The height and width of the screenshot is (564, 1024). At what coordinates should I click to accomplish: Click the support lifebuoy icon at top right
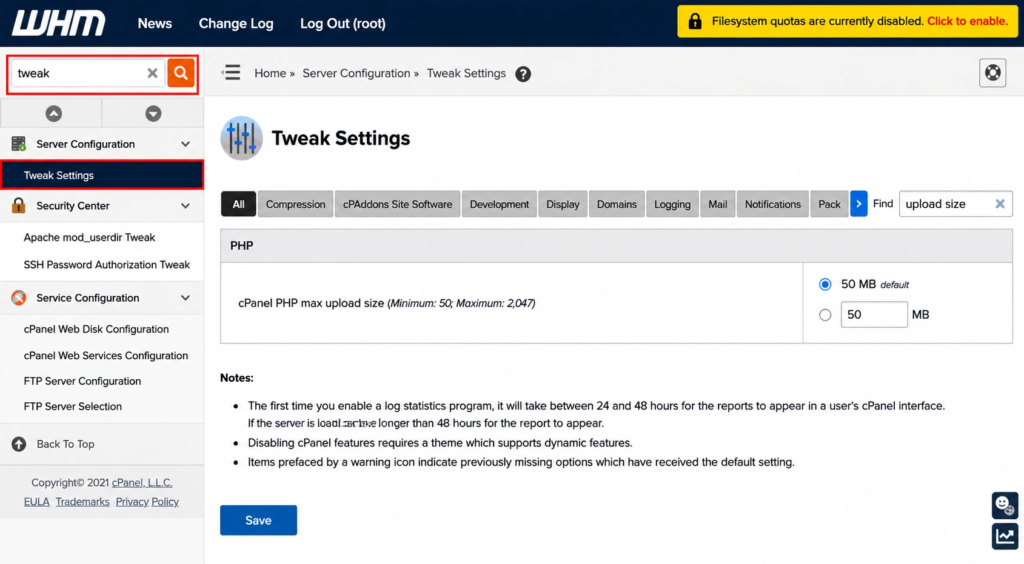(x=993, y=72)
